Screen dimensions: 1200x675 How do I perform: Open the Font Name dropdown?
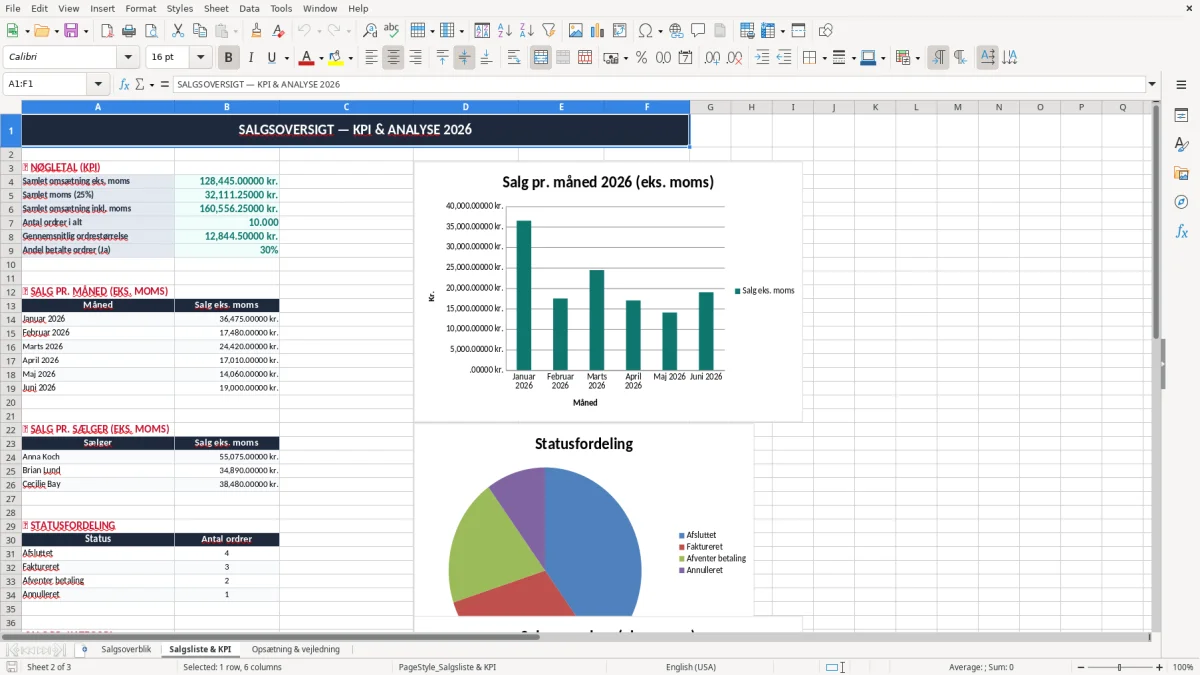128,58
